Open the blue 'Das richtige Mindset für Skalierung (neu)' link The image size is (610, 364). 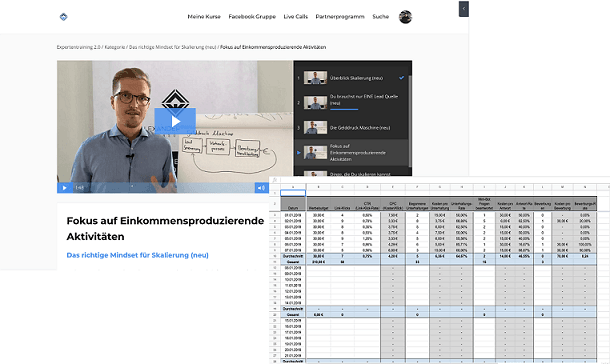(137, 255)
